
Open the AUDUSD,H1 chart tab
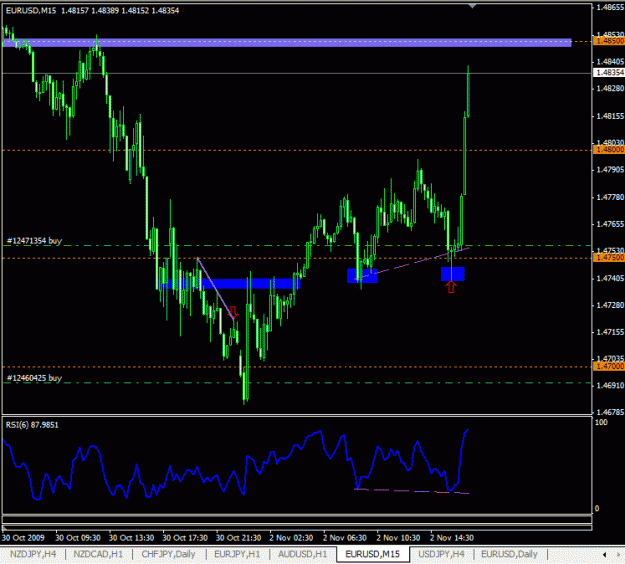point(303,554)
